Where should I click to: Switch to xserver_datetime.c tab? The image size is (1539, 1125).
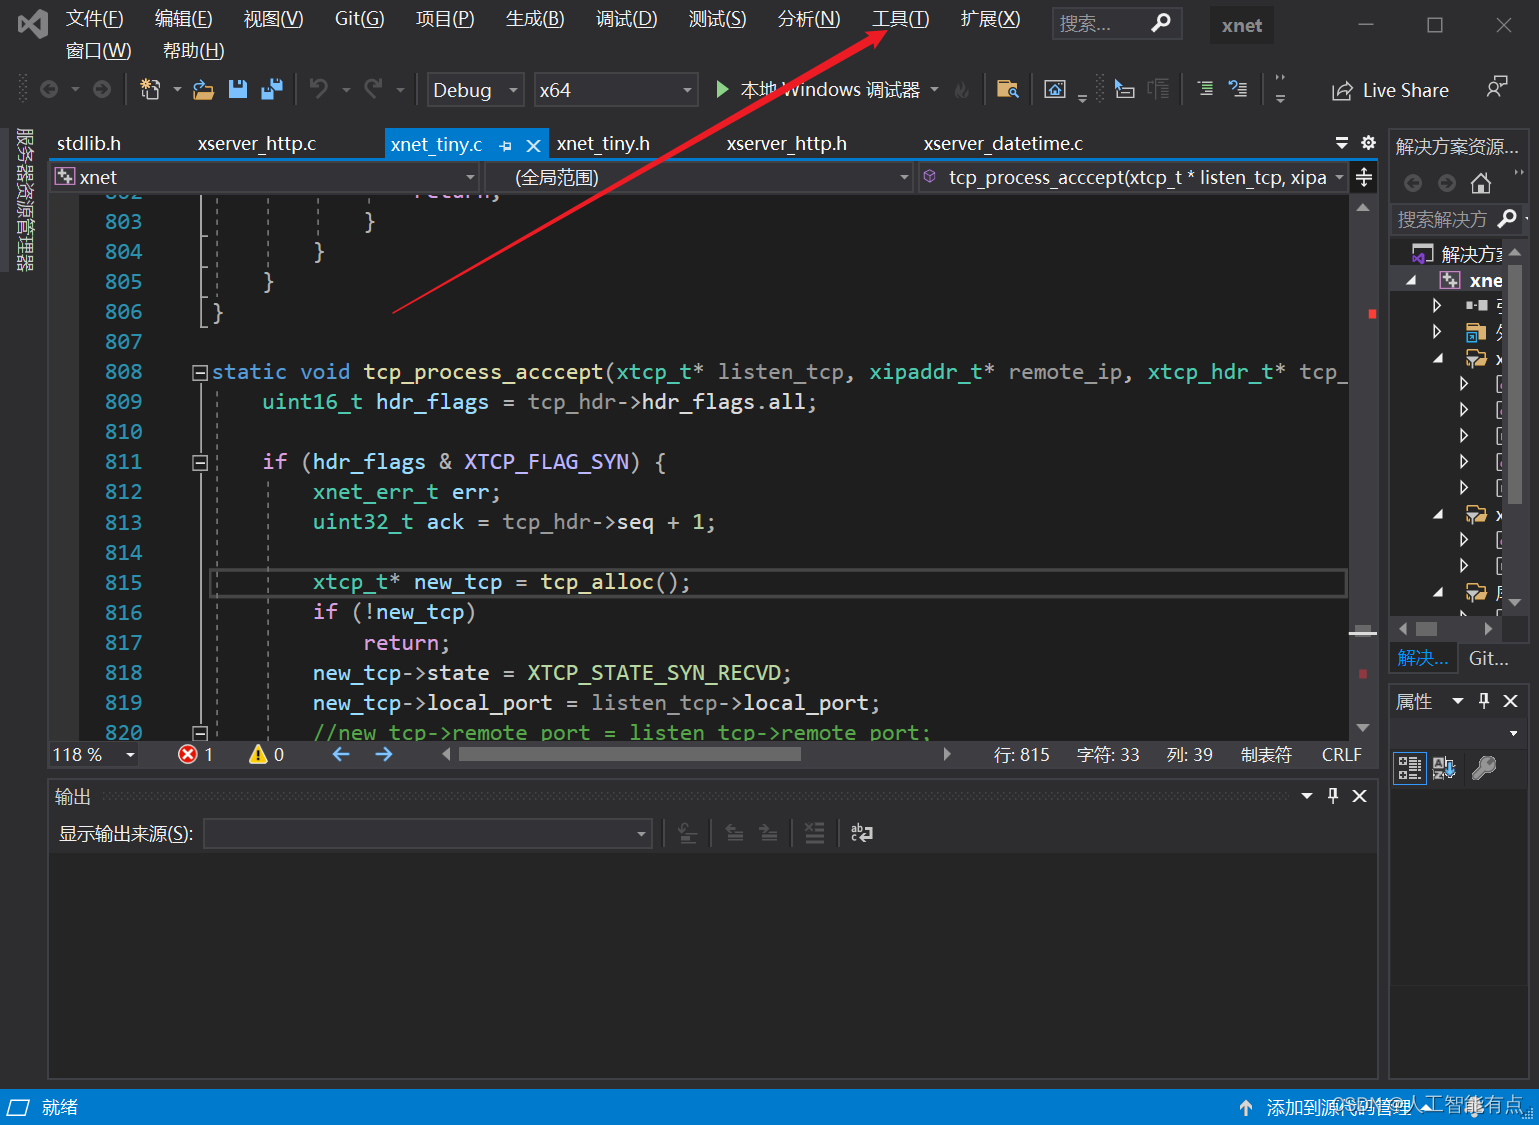click(1003, 144)
